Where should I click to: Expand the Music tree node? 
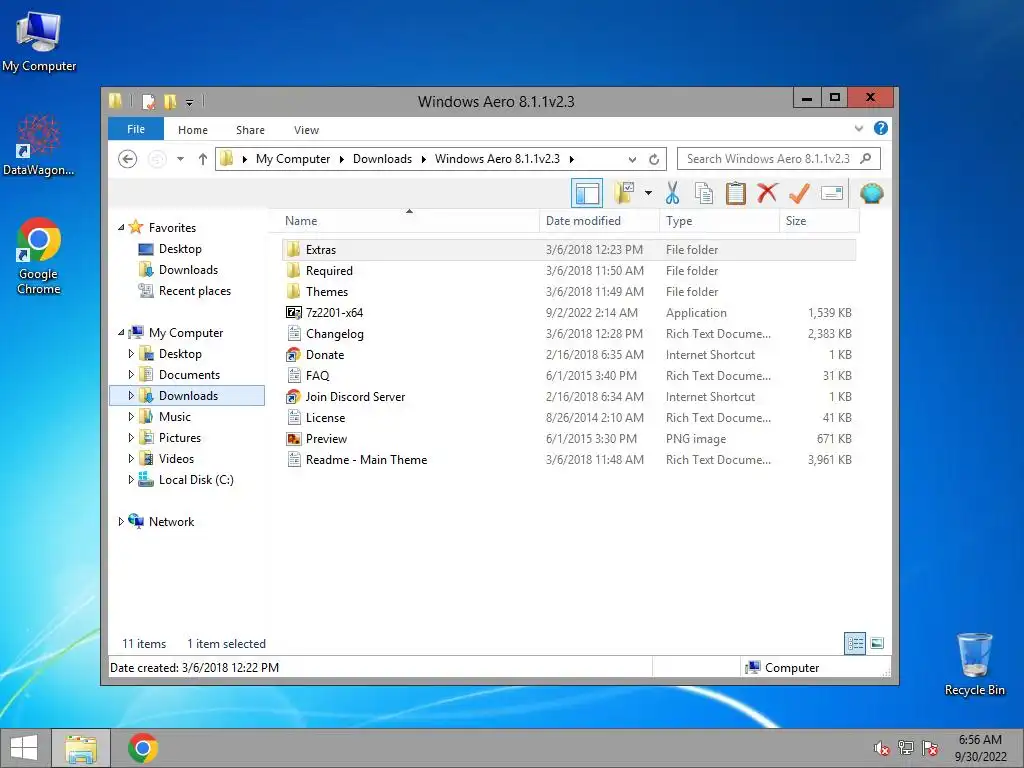tap(131, 417)
